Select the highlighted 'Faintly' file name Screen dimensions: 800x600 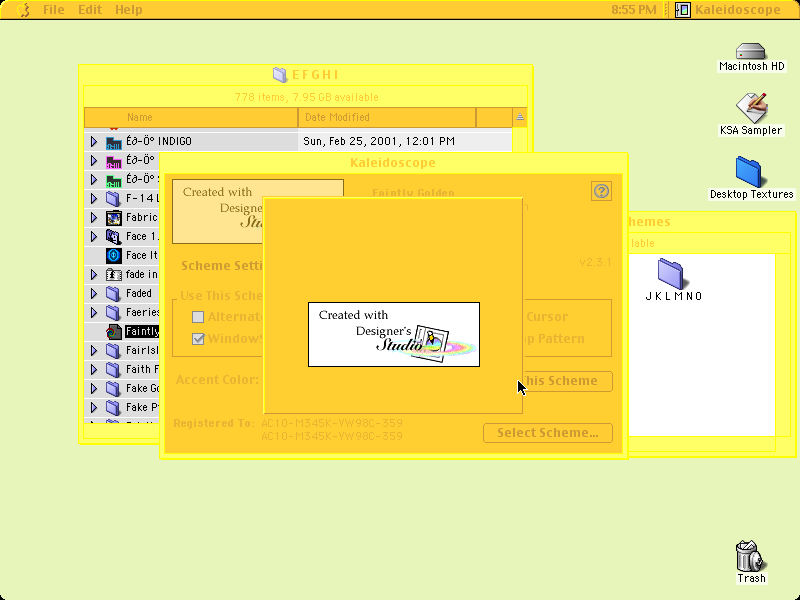142,331
